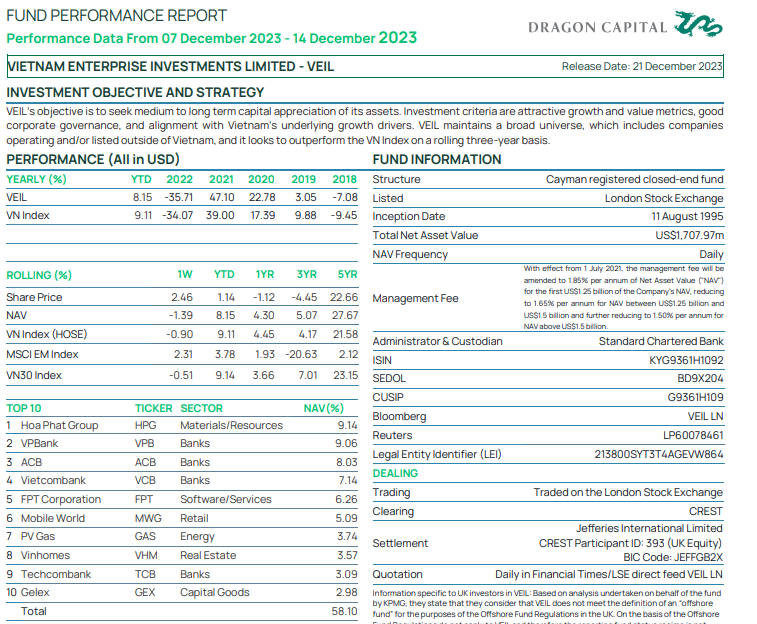The image size is (757, 624).
Task: Click the Dragon Capital dragon logo
Action: [x=698, y=24]
